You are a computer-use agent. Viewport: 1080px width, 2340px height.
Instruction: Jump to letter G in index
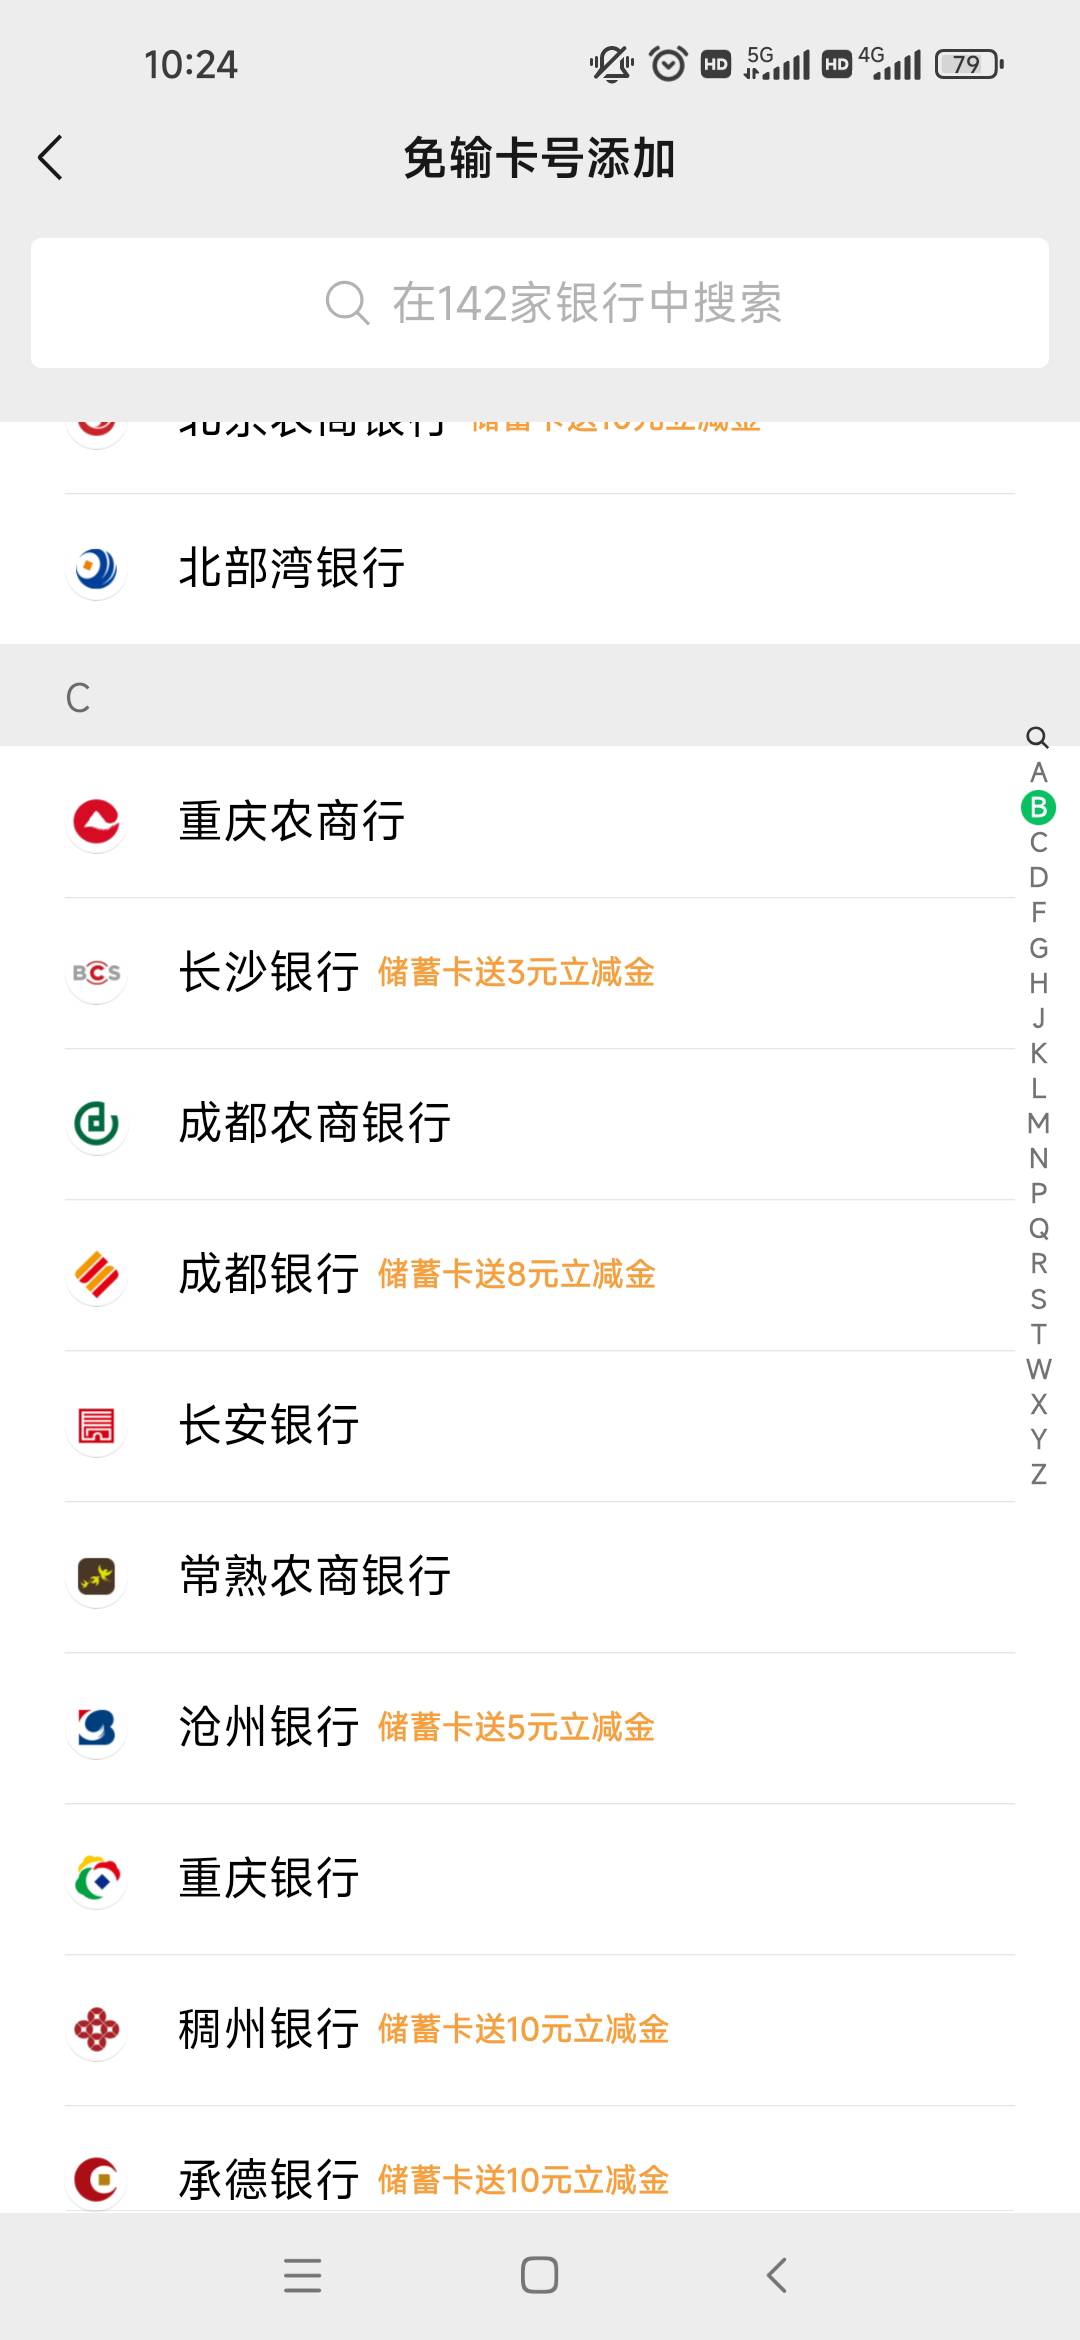coord(1039,948)
